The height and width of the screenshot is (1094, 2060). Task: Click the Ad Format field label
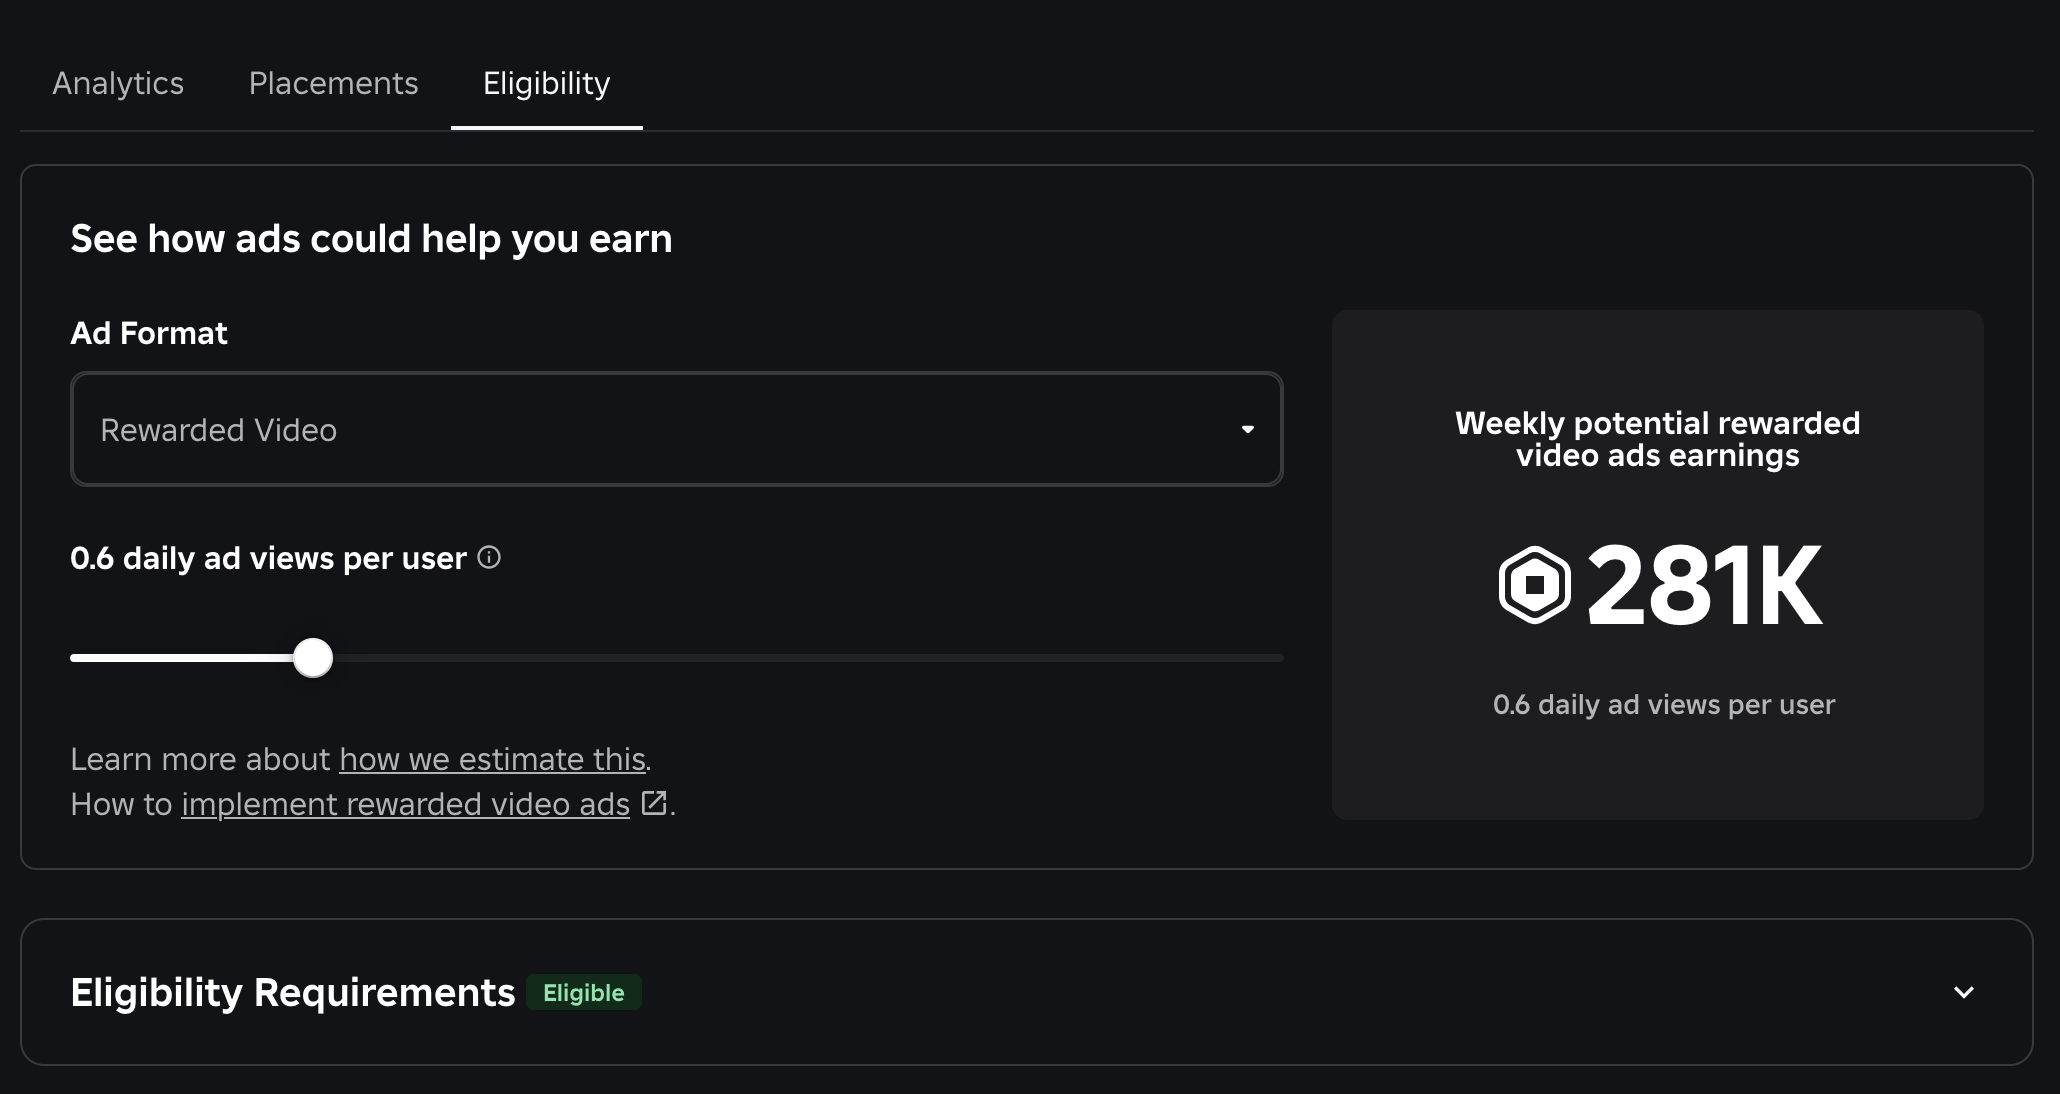click(x=149, y=333)
